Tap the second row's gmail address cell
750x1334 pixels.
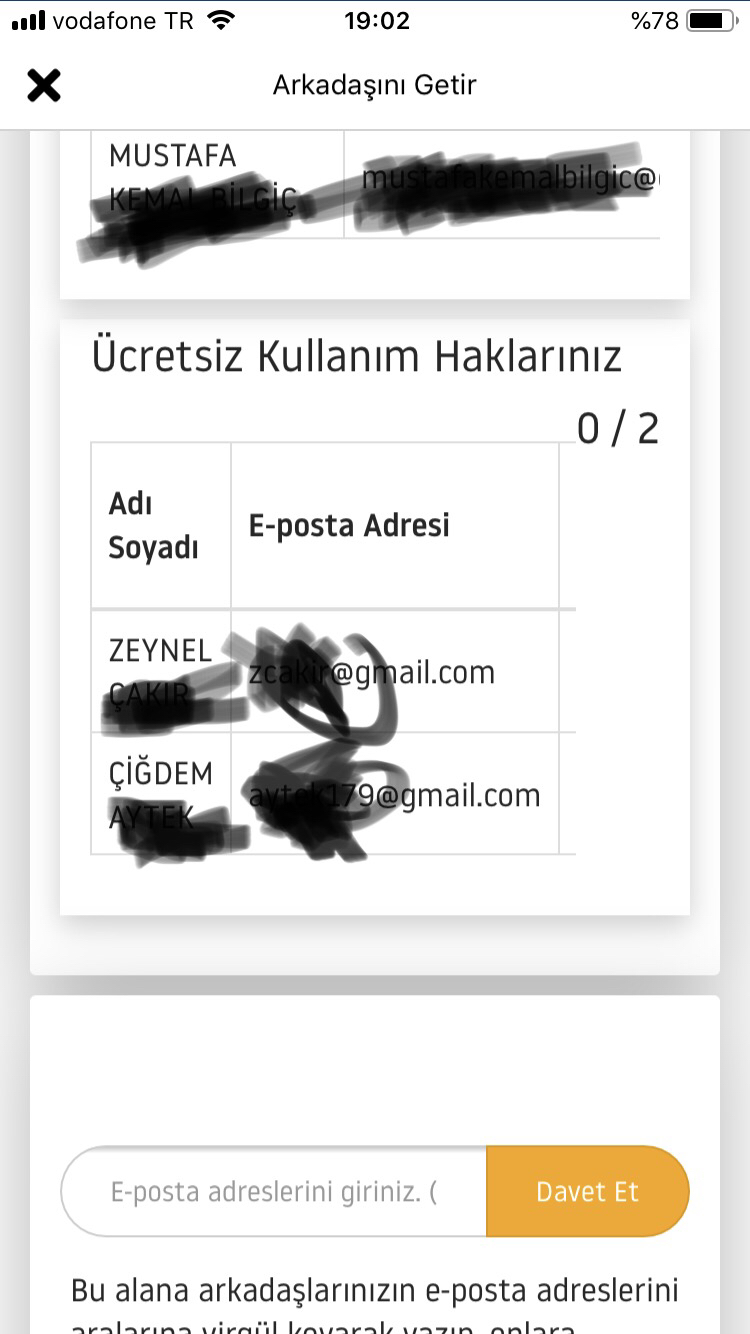395,793
